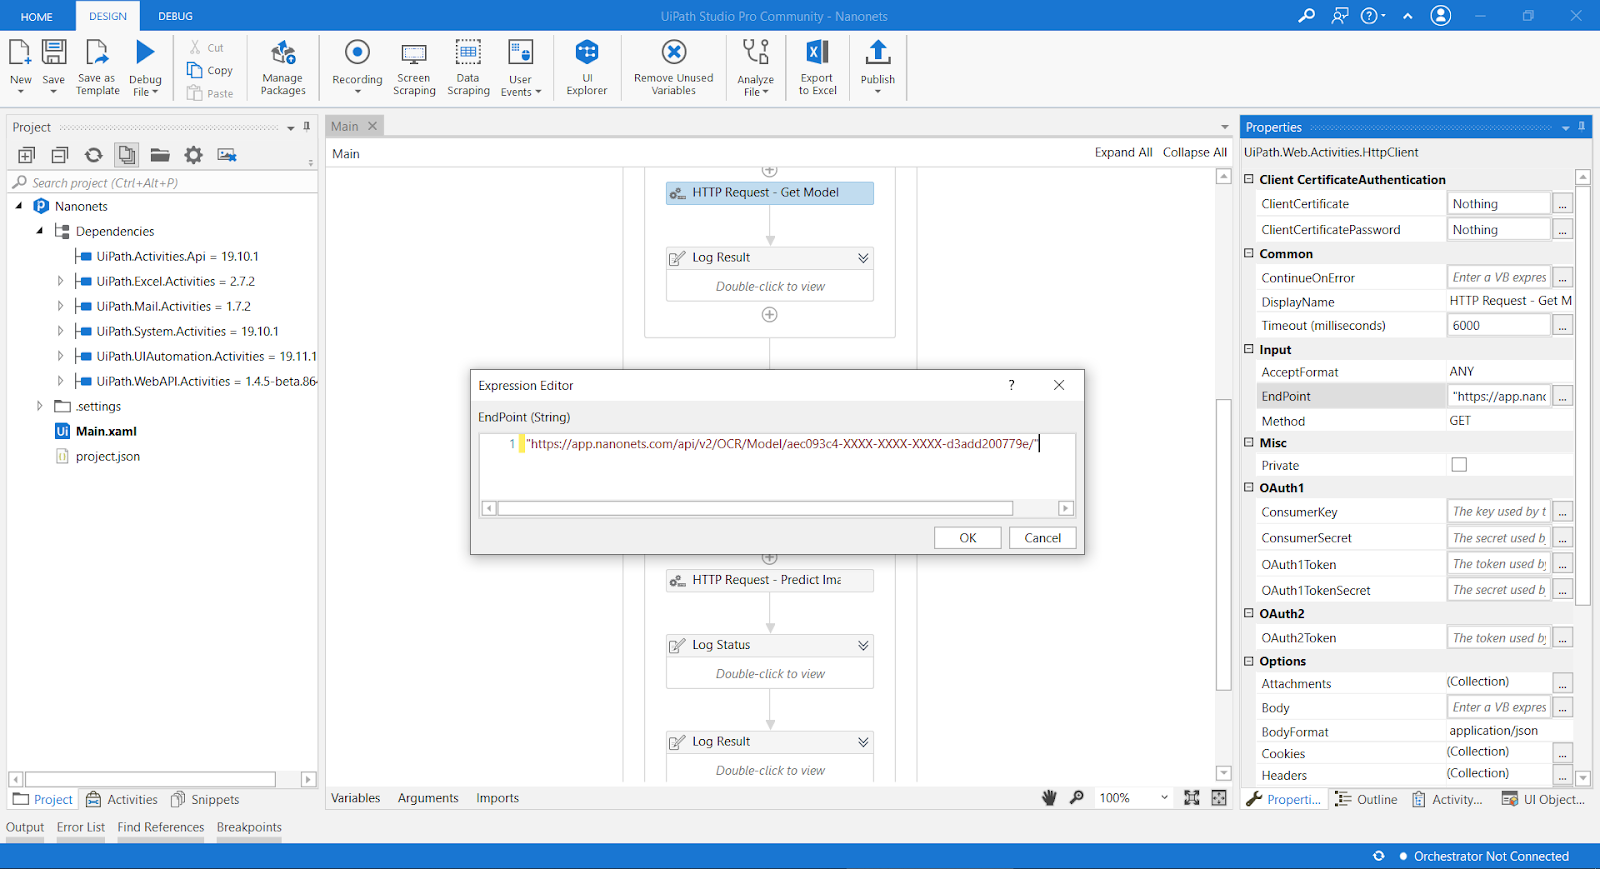Click the Fit to Screen icon

click(1192, 798)
